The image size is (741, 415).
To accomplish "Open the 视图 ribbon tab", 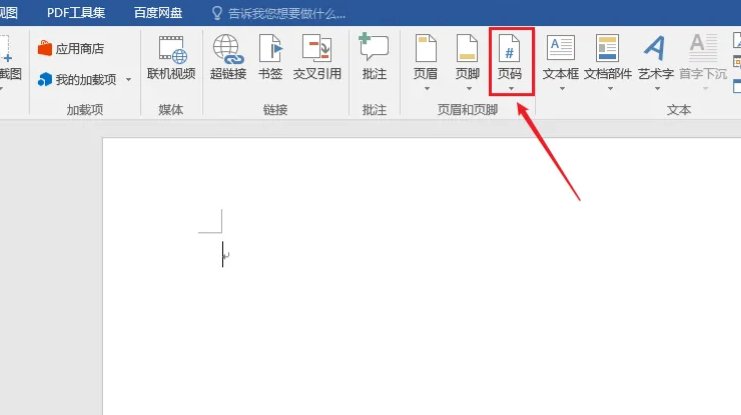I will coord(9,13).
